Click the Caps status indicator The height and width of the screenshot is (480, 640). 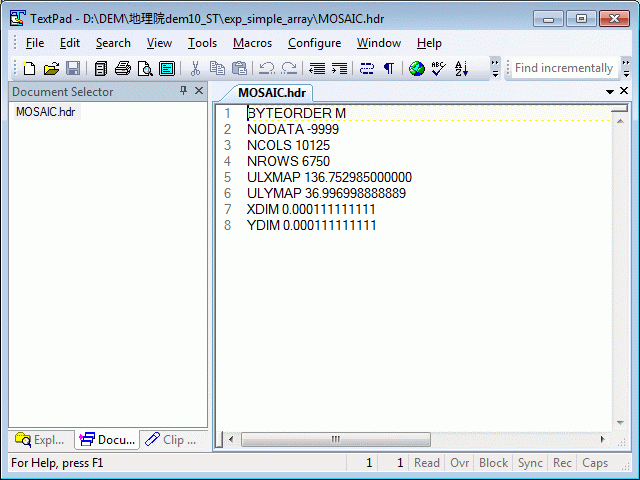point(595,463)
